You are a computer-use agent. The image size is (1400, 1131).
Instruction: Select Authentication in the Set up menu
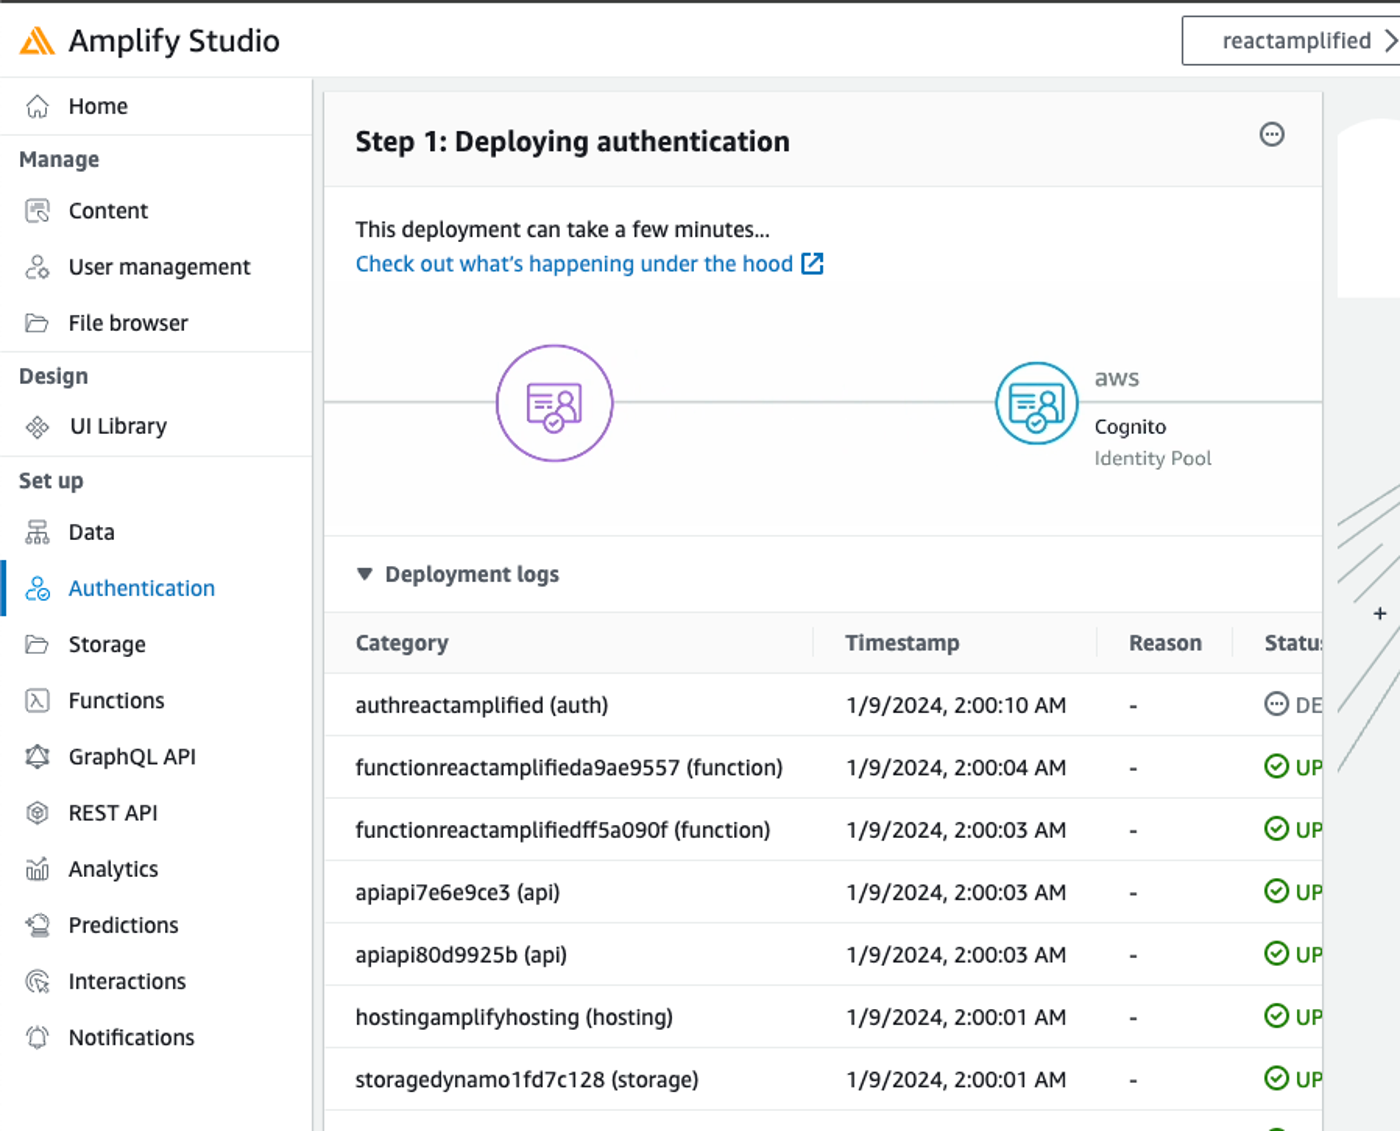pos(141,588)
